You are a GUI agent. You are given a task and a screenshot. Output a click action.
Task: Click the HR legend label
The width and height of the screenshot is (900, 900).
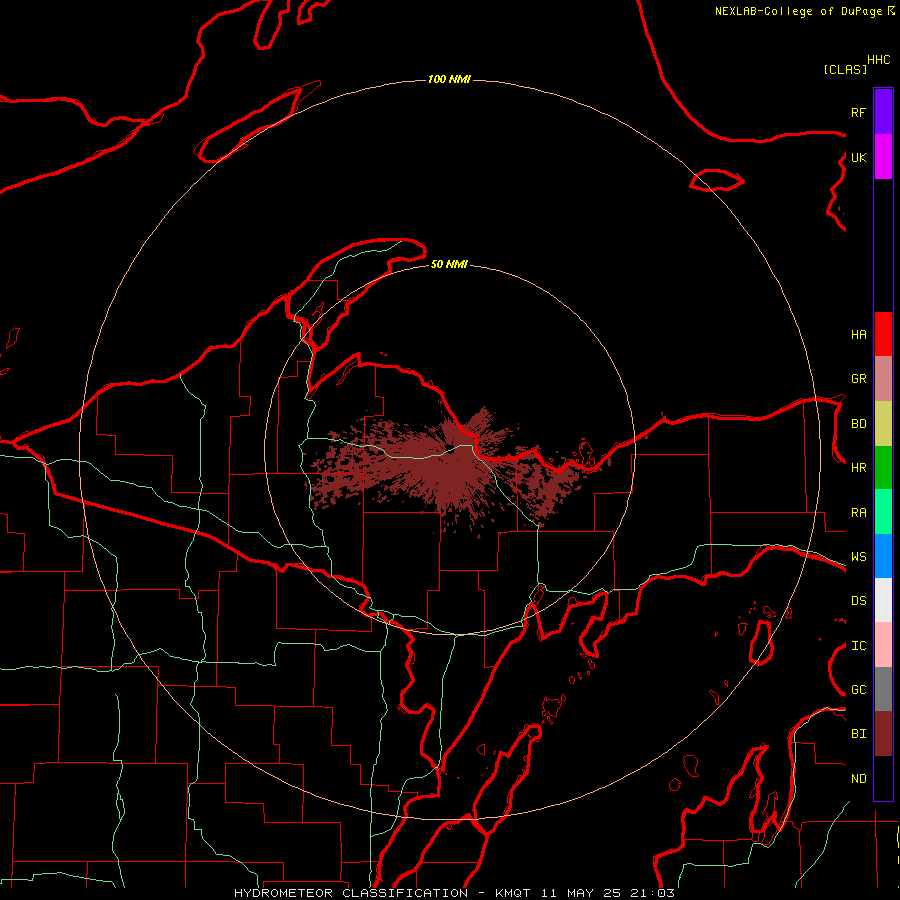coord(859,468)
